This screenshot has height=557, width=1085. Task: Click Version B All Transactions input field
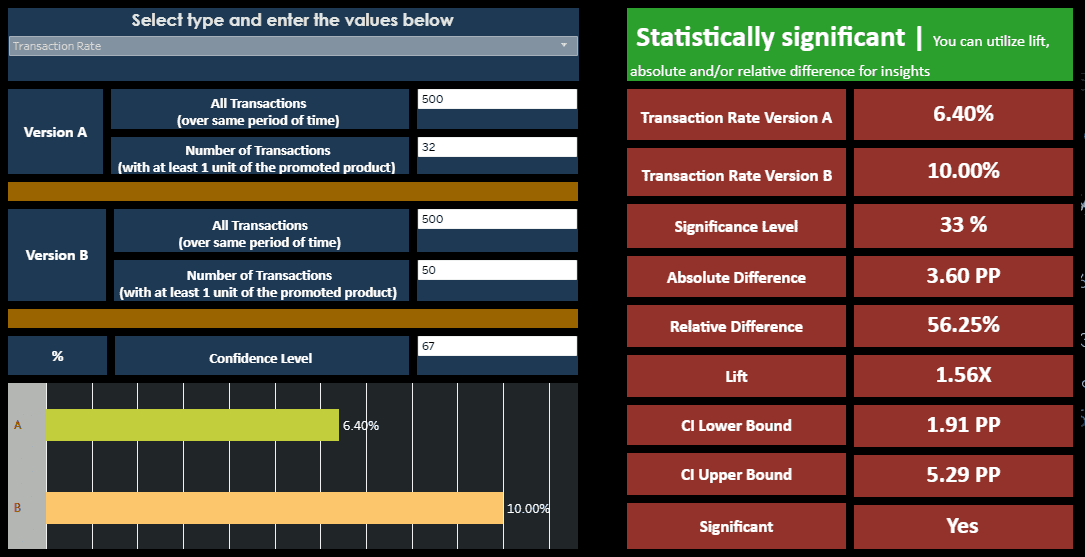pos(497,219)
